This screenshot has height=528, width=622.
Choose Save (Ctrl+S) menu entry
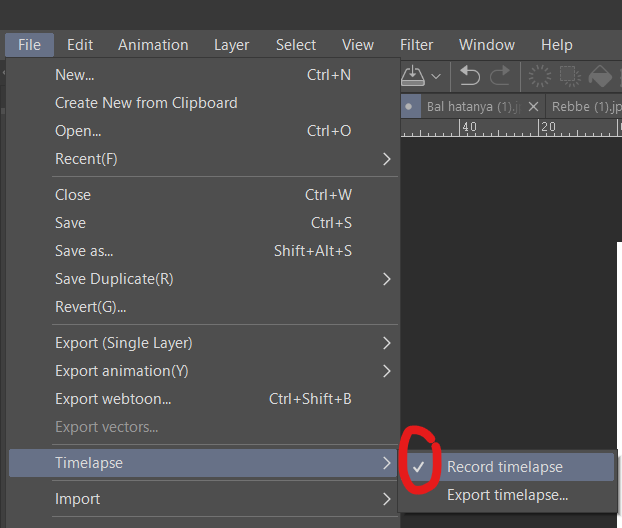tap(203, 223)
